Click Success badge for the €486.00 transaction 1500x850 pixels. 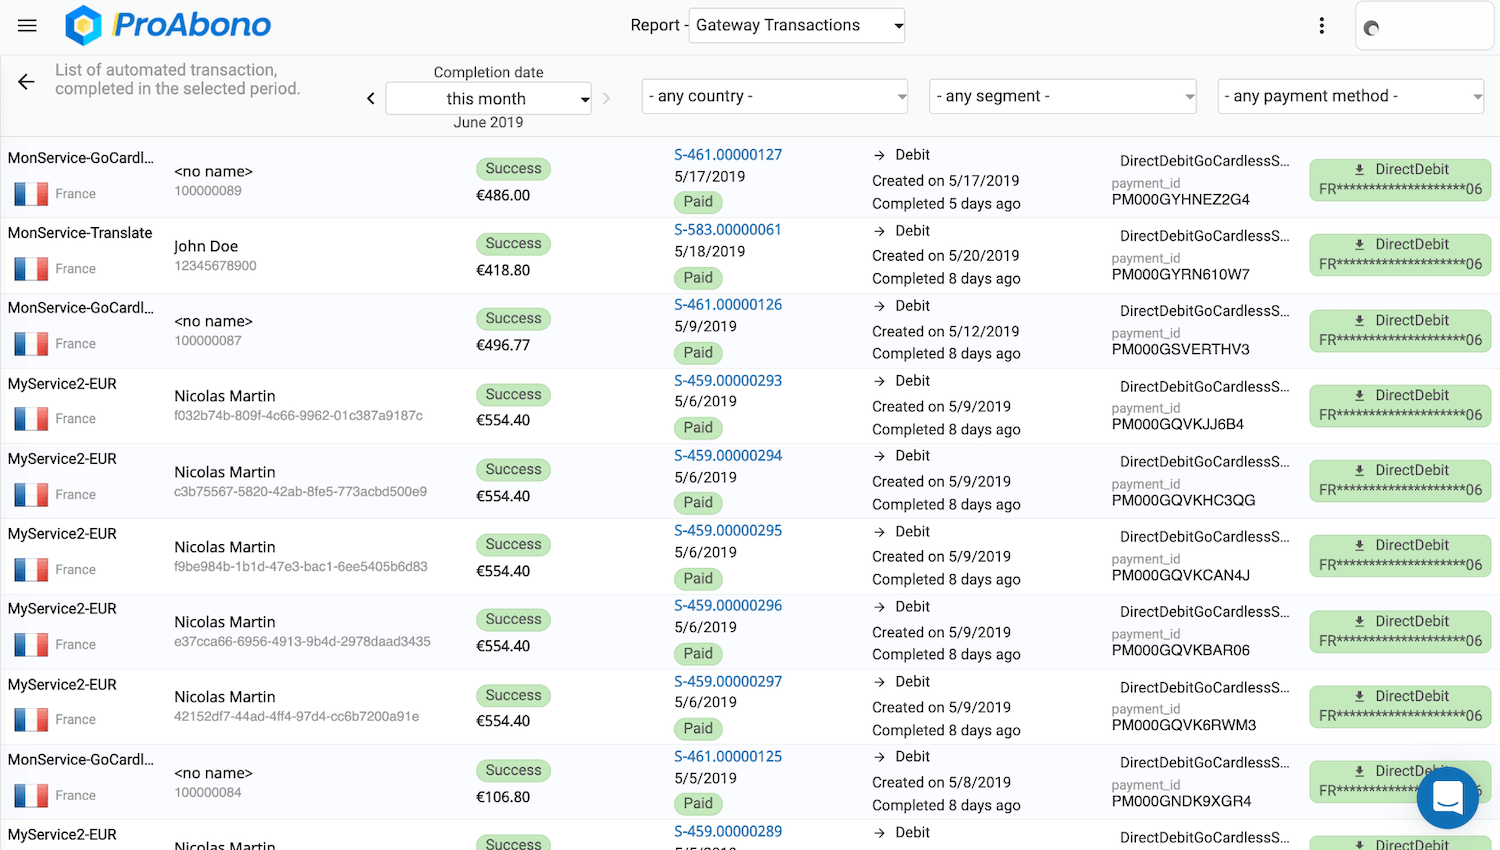click(513, 169)
